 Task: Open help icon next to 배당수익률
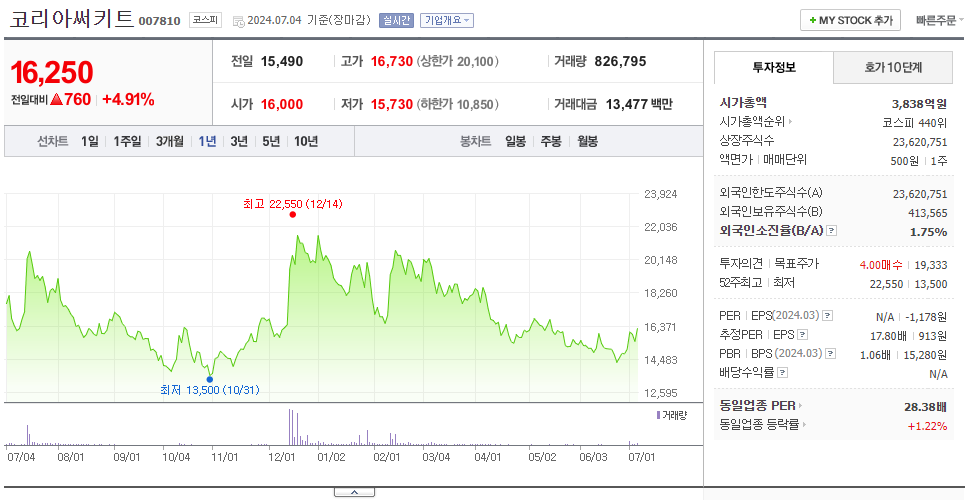tap(782, 373)
